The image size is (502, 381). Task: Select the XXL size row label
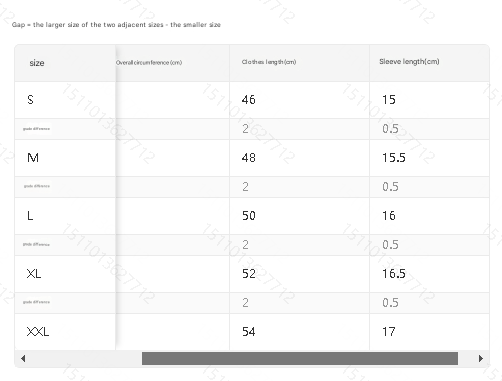38,332
